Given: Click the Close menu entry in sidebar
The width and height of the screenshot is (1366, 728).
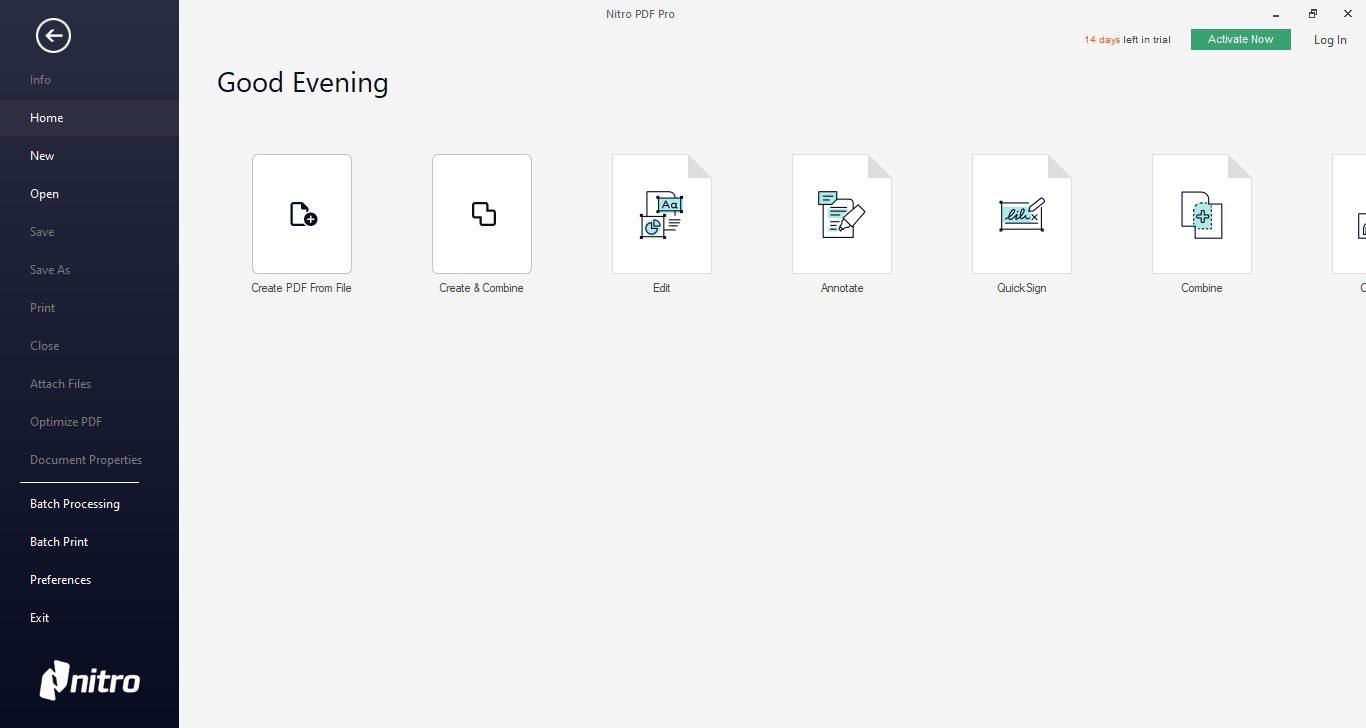Looking at the screenshot, I should [89, 346].
